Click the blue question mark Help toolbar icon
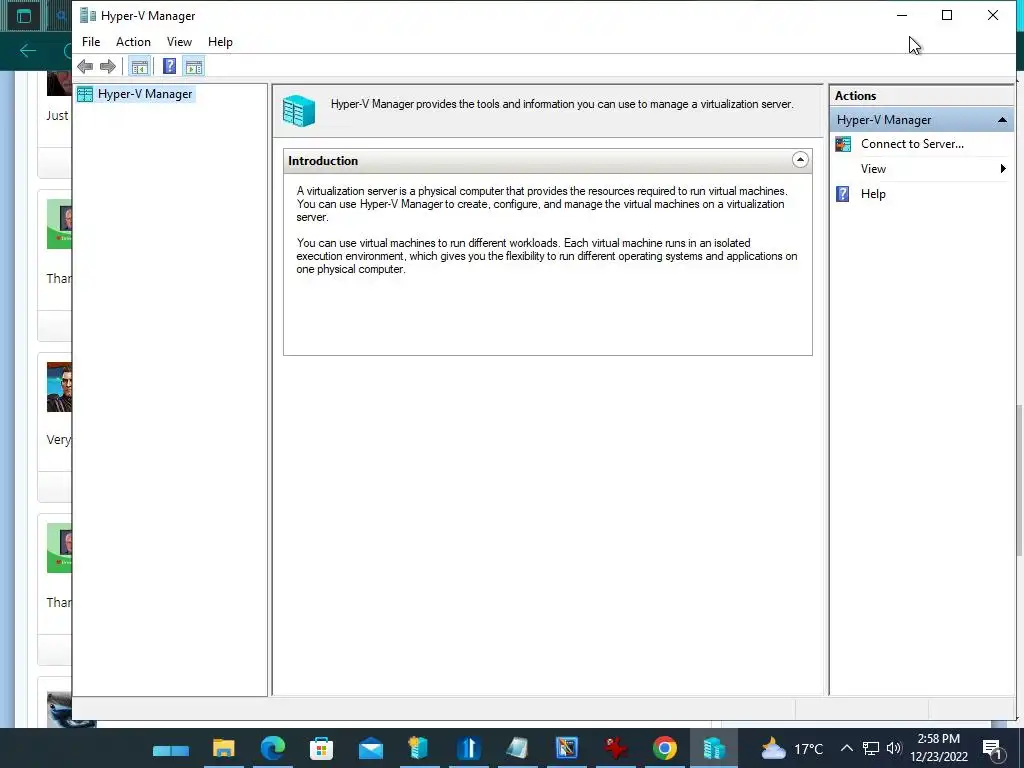 [x=169, y=66]
